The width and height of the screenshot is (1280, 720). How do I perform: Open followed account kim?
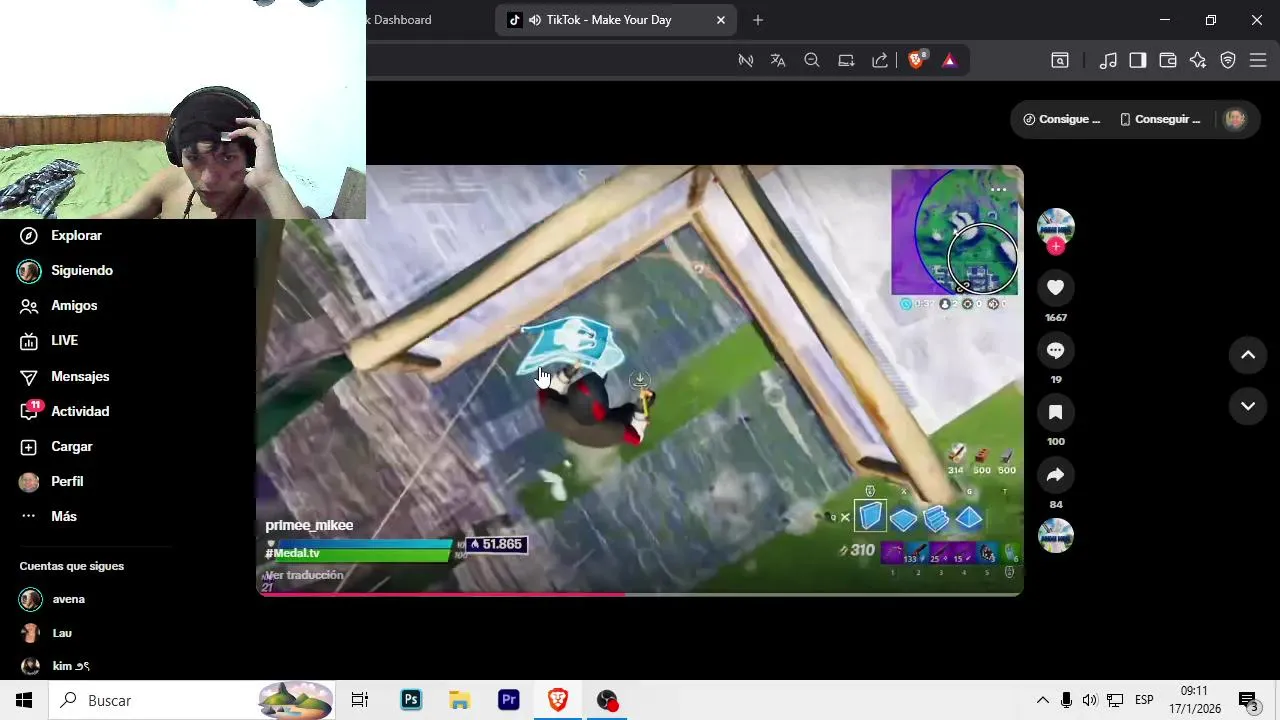(x=56, y=666)
